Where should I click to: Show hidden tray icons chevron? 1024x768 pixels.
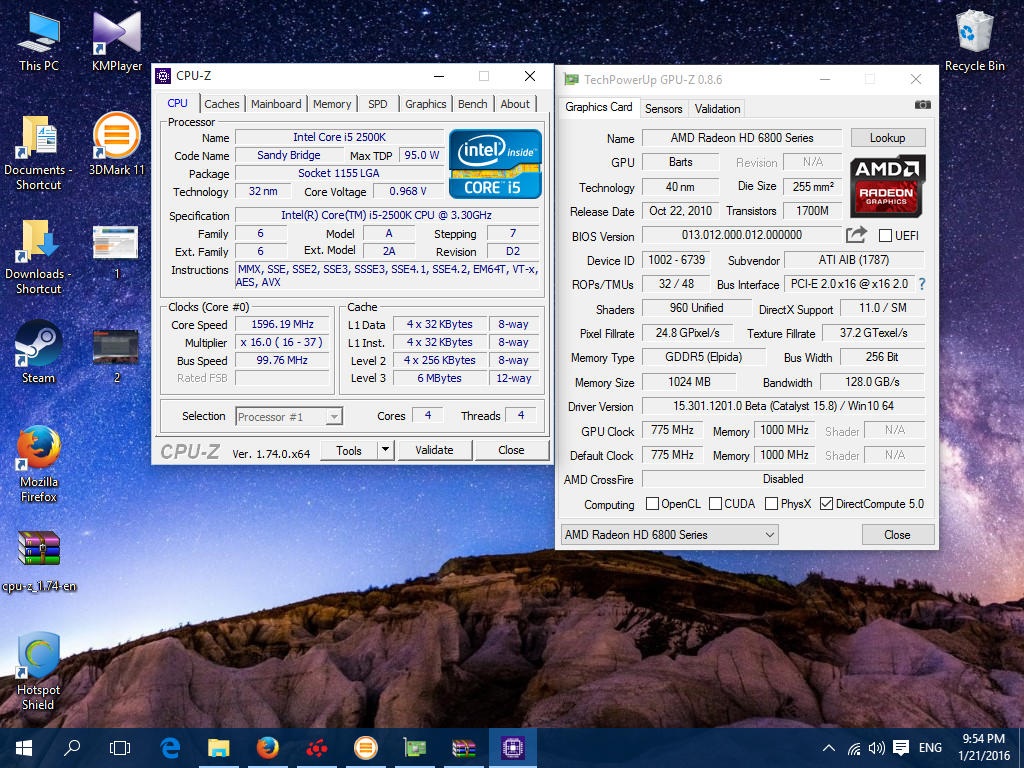pos(828,748)
